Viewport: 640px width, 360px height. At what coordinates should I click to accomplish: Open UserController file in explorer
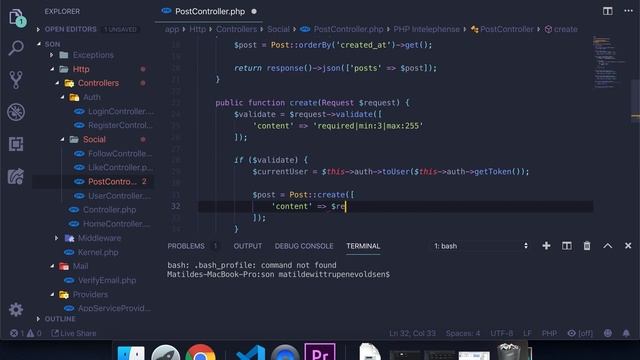click(x=119, y=196)
